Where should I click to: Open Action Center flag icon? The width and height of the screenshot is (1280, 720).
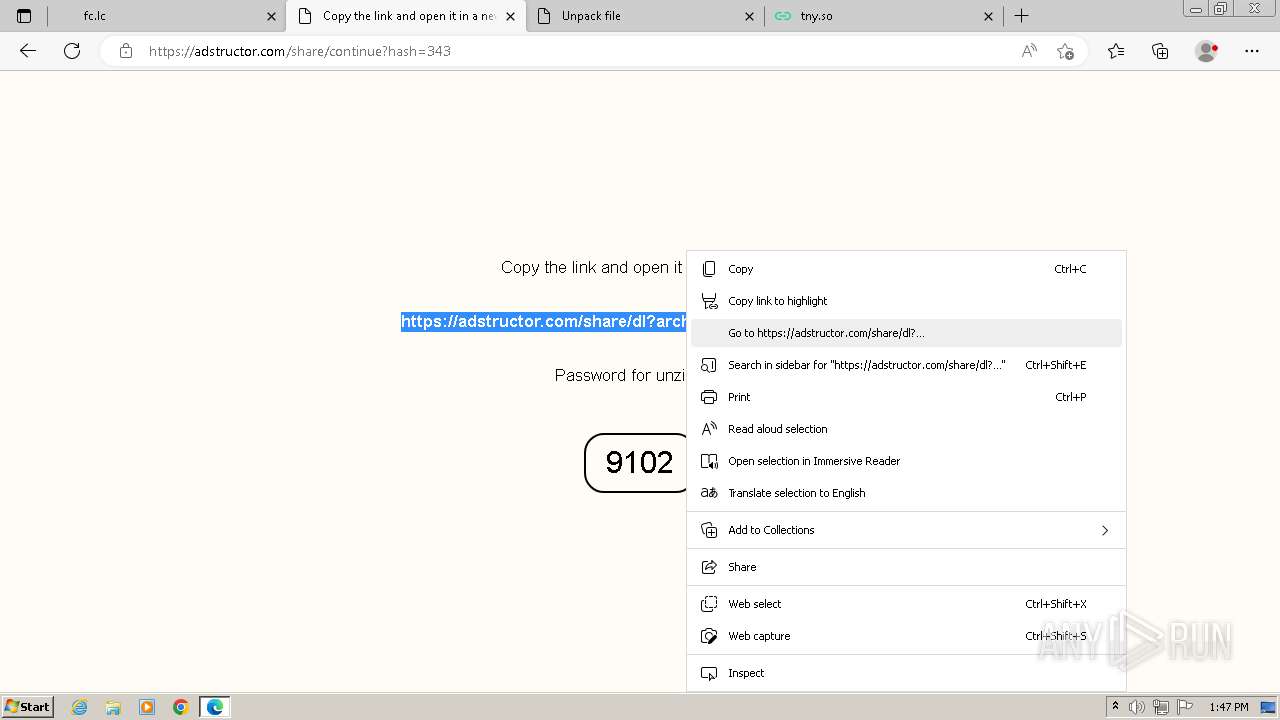point(1184,707)
